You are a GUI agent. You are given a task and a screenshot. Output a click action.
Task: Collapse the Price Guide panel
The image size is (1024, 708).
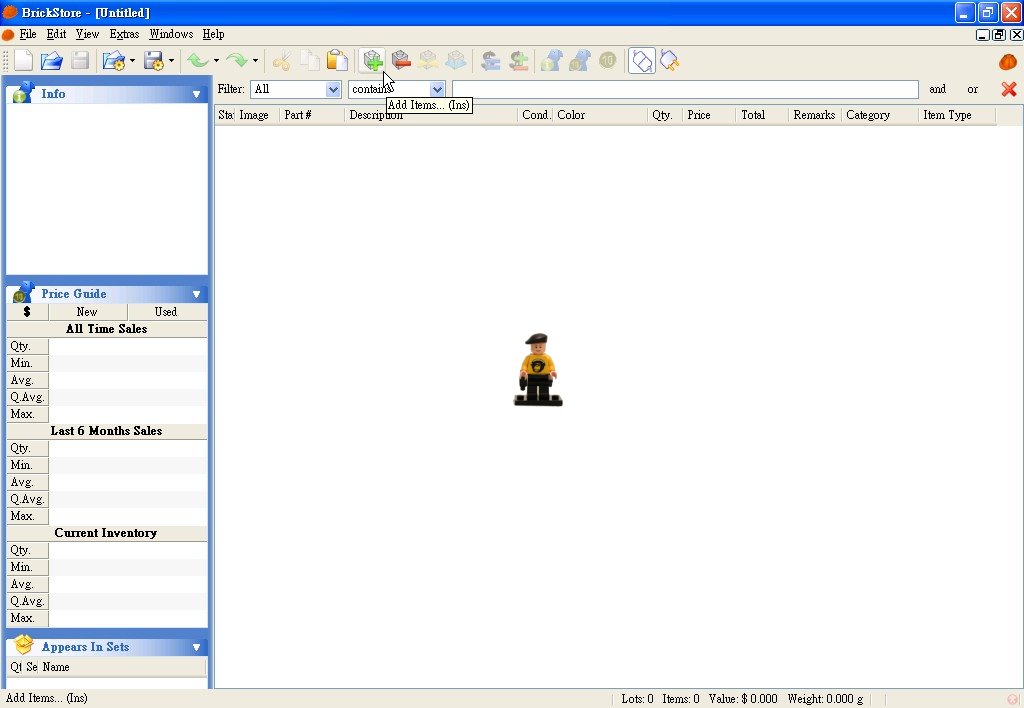[196, 295]
